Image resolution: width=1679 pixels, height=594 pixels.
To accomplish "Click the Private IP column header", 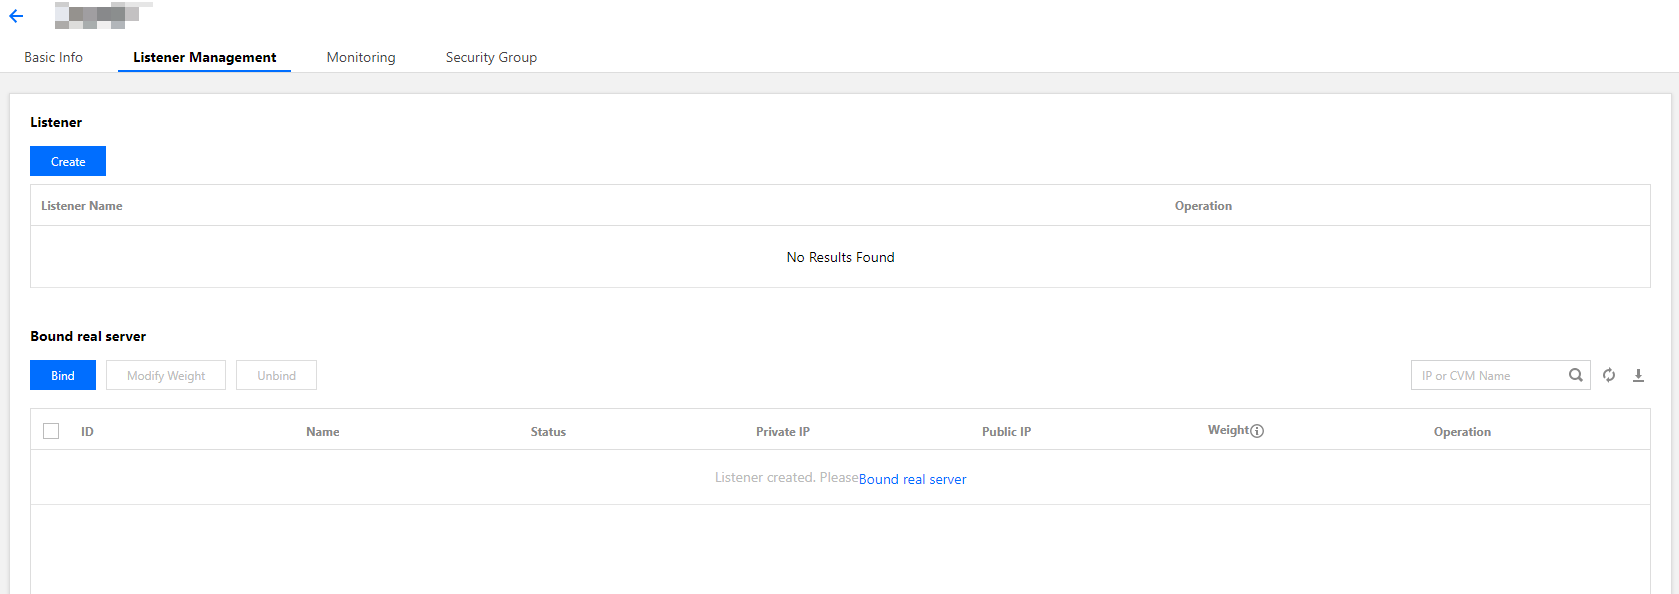I will tap(783, 432).
